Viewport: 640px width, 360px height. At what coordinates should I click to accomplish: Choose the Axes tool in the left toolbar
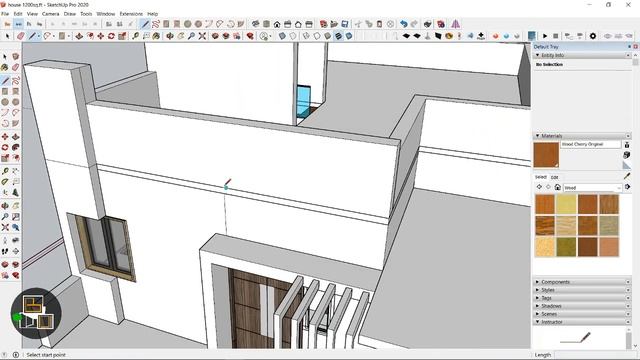5,192
